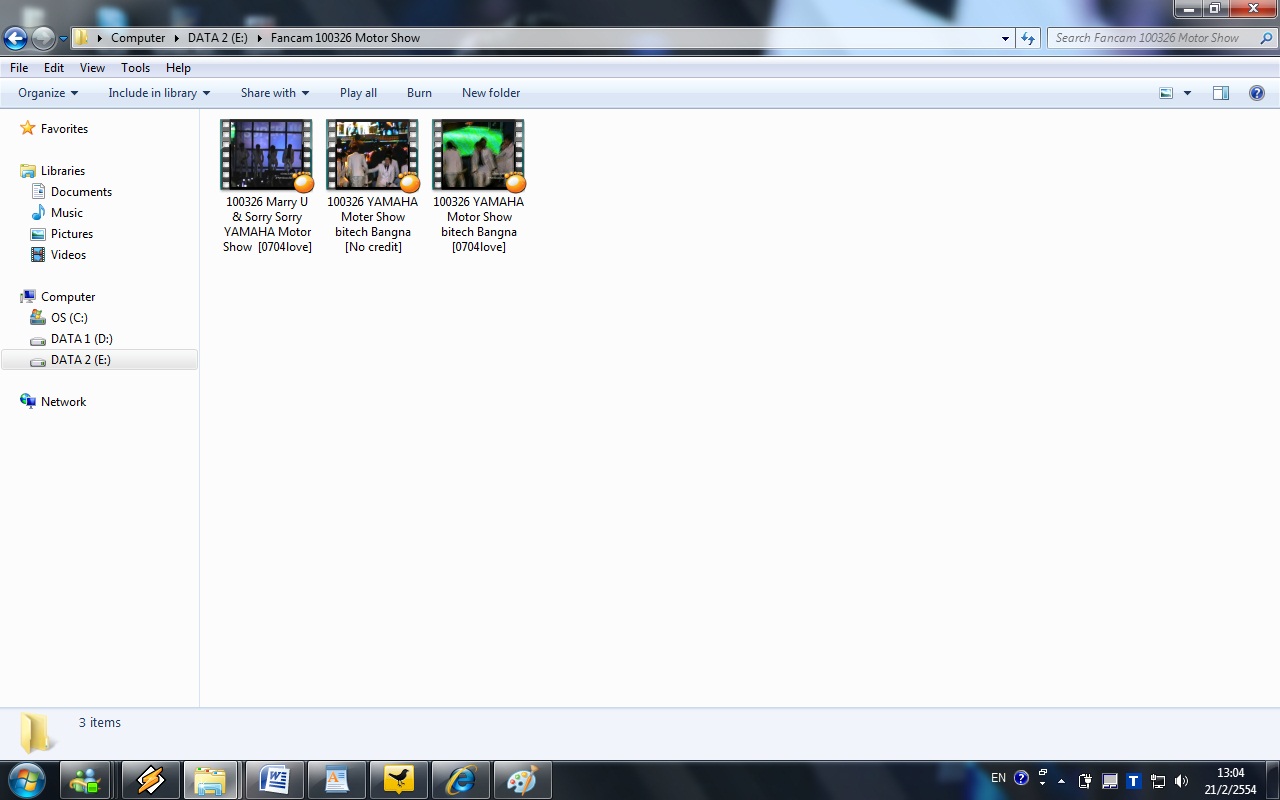Click the Play all button
Image resolution: width=1280 pixels, height=800 pixels.
click(358, 93)
